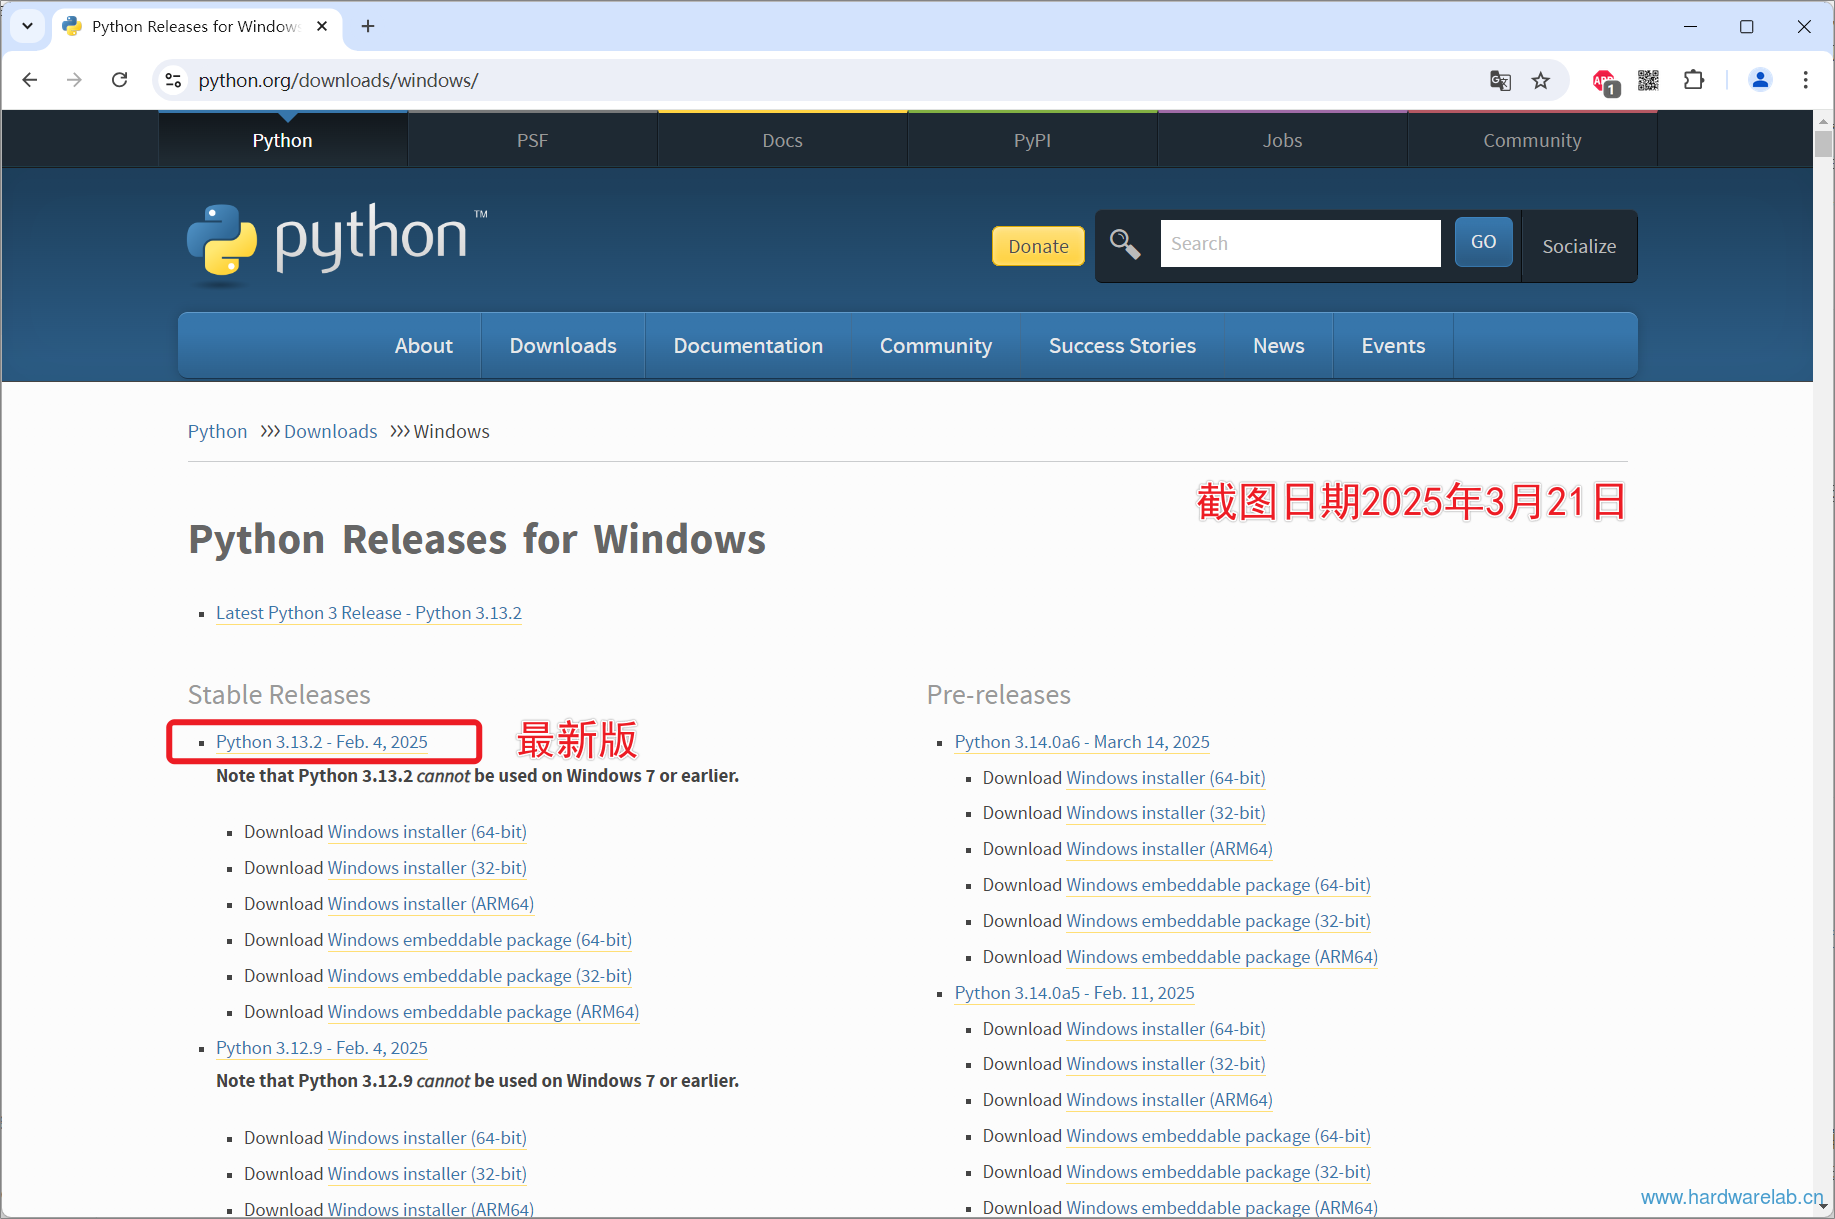Open the extensions puzzle icon

tap(1694, 80)
